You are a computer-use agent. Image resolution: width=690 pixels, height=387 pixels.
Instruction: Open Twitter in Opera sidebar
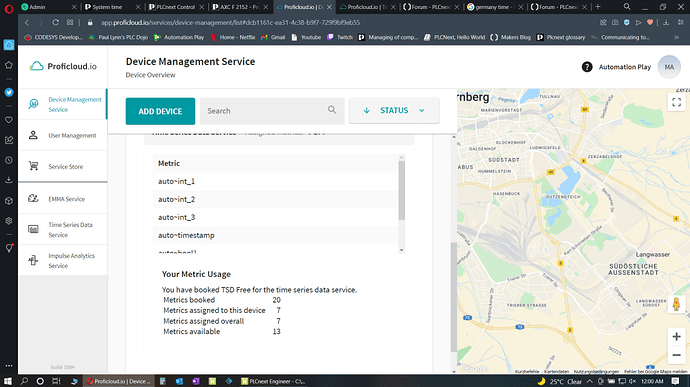pyautogui.click(x=9, y=92)
